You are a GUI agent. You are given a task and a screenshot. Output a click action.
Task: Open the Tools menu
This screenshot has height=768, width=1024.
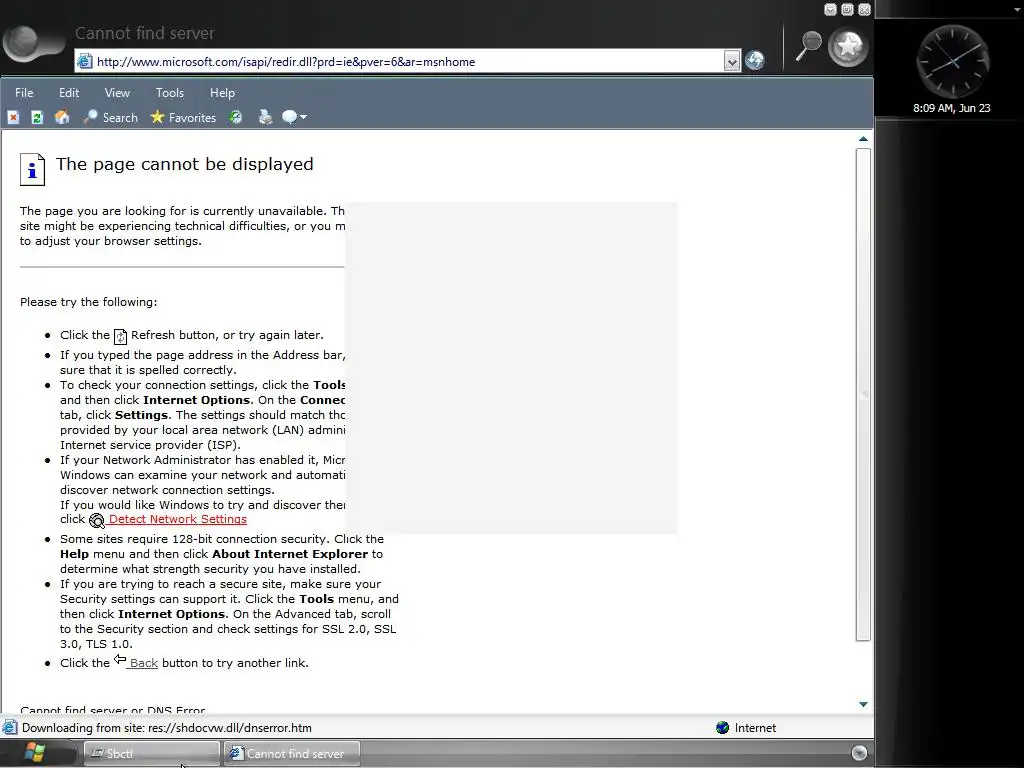tap(170, 93)
